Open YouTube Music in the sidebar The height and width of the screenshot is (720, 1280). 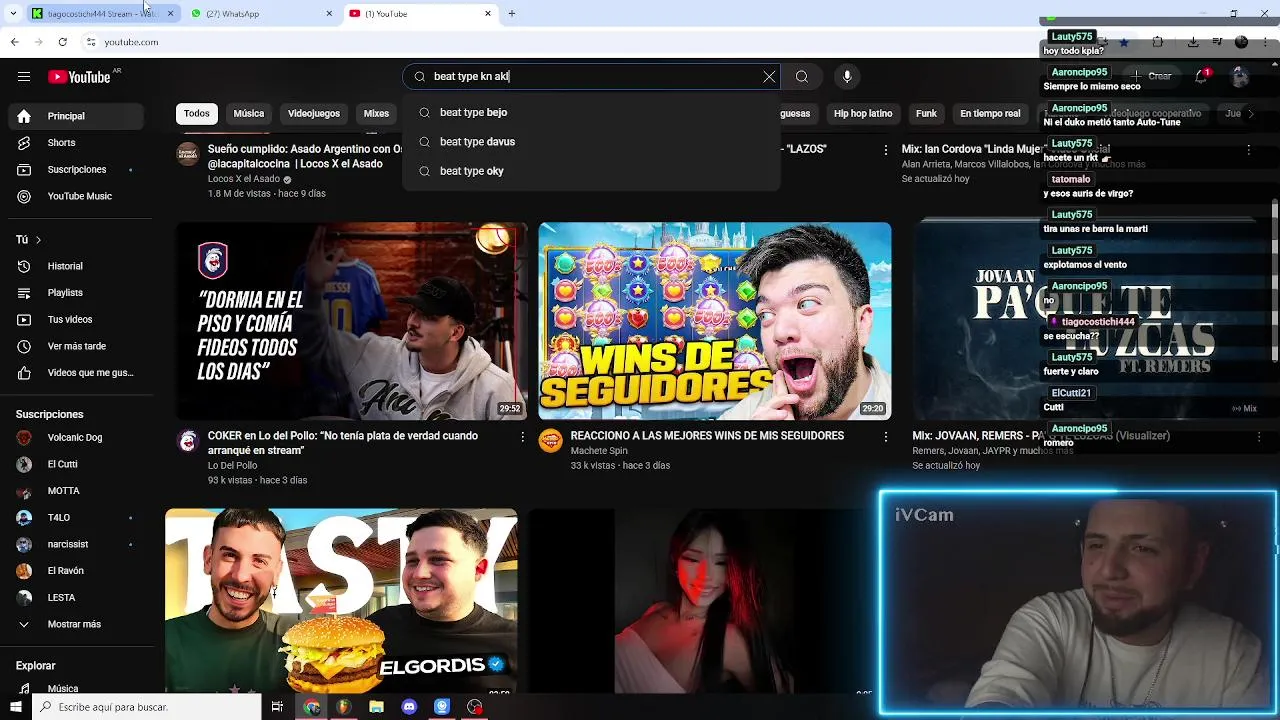pos(76,196)
